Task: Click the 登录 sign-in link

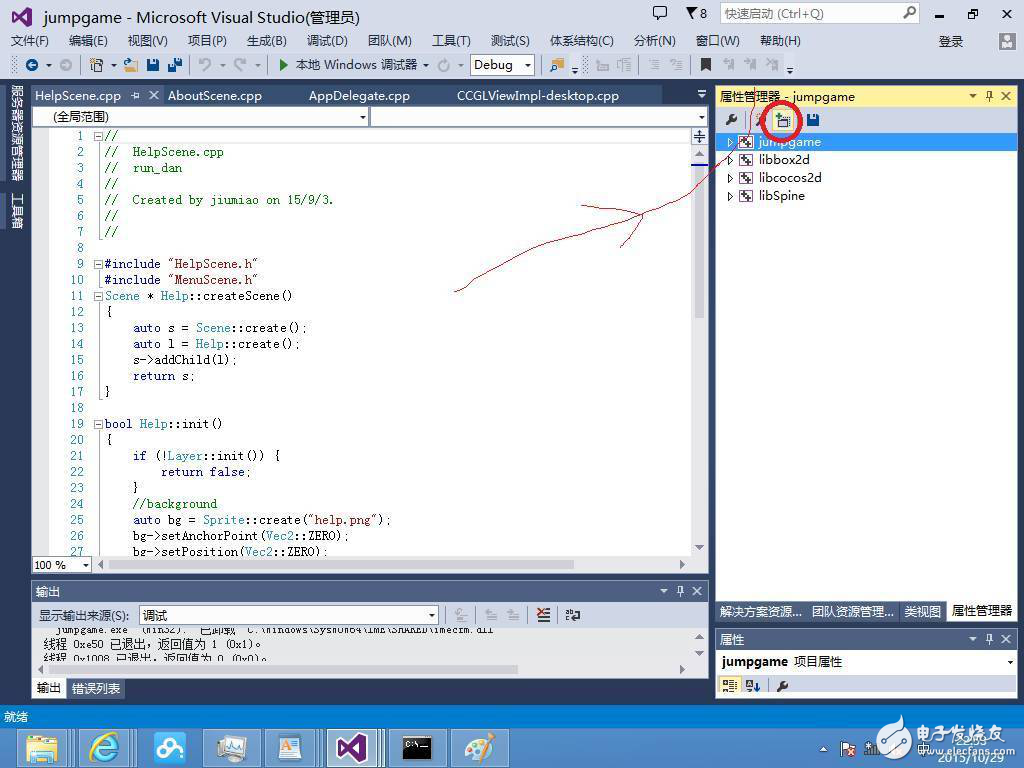Action: tap(950, 42)
